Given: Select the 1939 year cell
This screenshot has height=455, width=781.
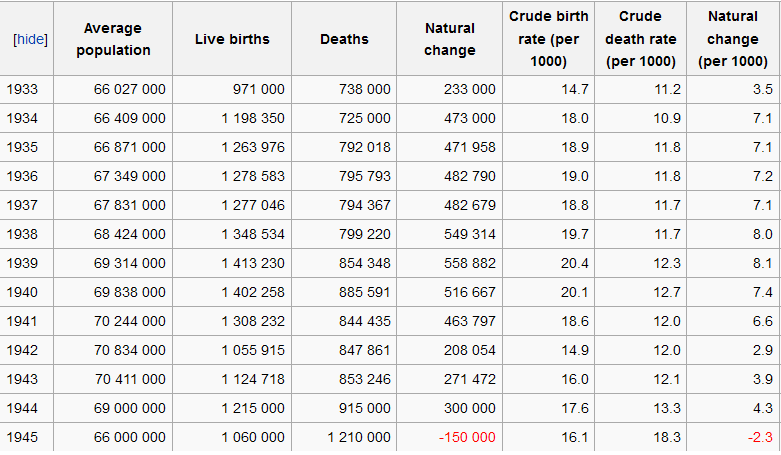Looking at the screenshot, I should (x=22, y=263).
